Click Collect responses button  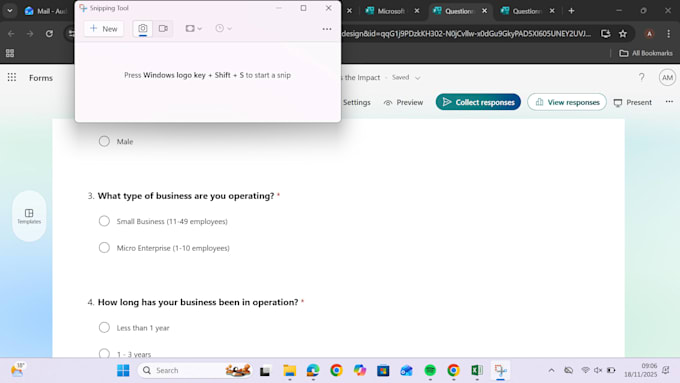478,102
